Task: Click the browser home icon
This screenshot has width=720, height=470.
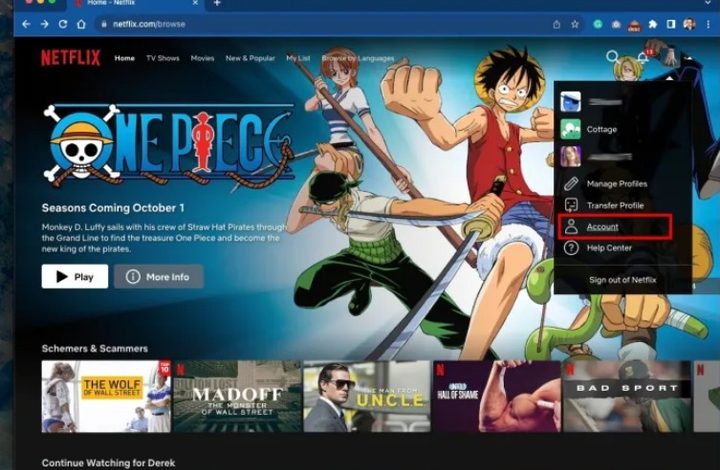Action: point(81,24)
